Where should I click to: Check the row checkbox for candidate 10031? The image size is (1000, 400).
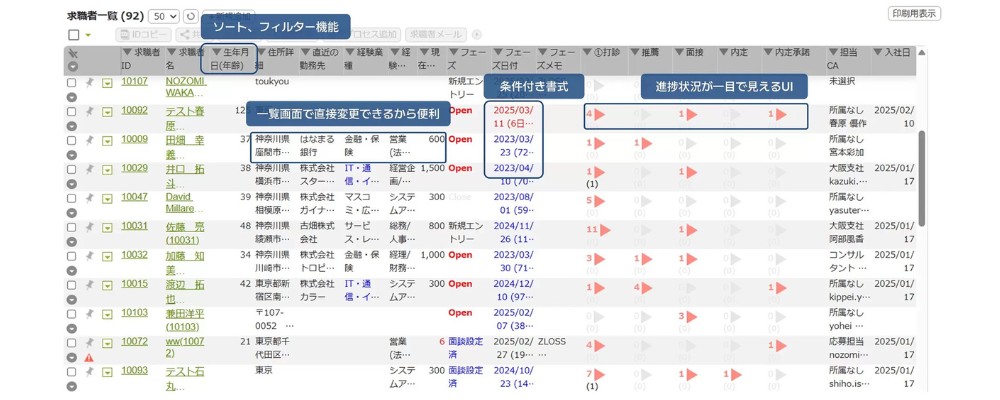pos(72,228)
